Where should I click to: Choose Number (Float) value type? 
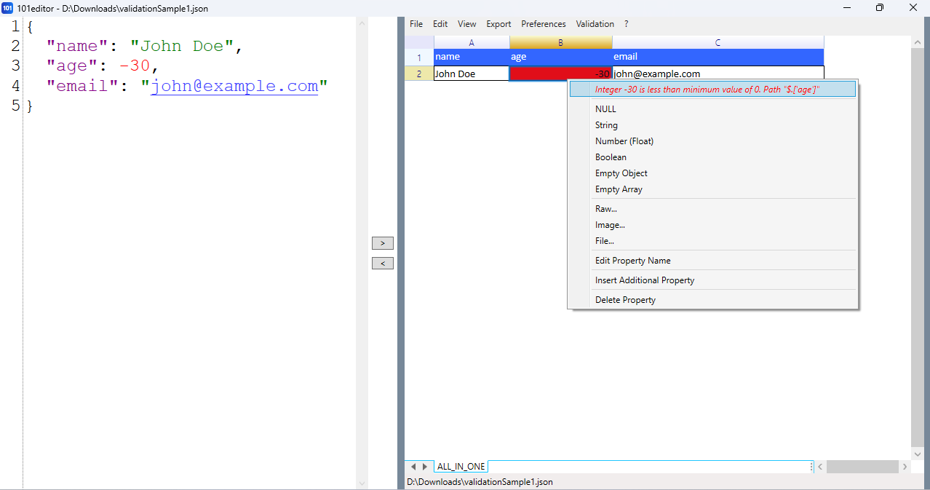[712, 141]
